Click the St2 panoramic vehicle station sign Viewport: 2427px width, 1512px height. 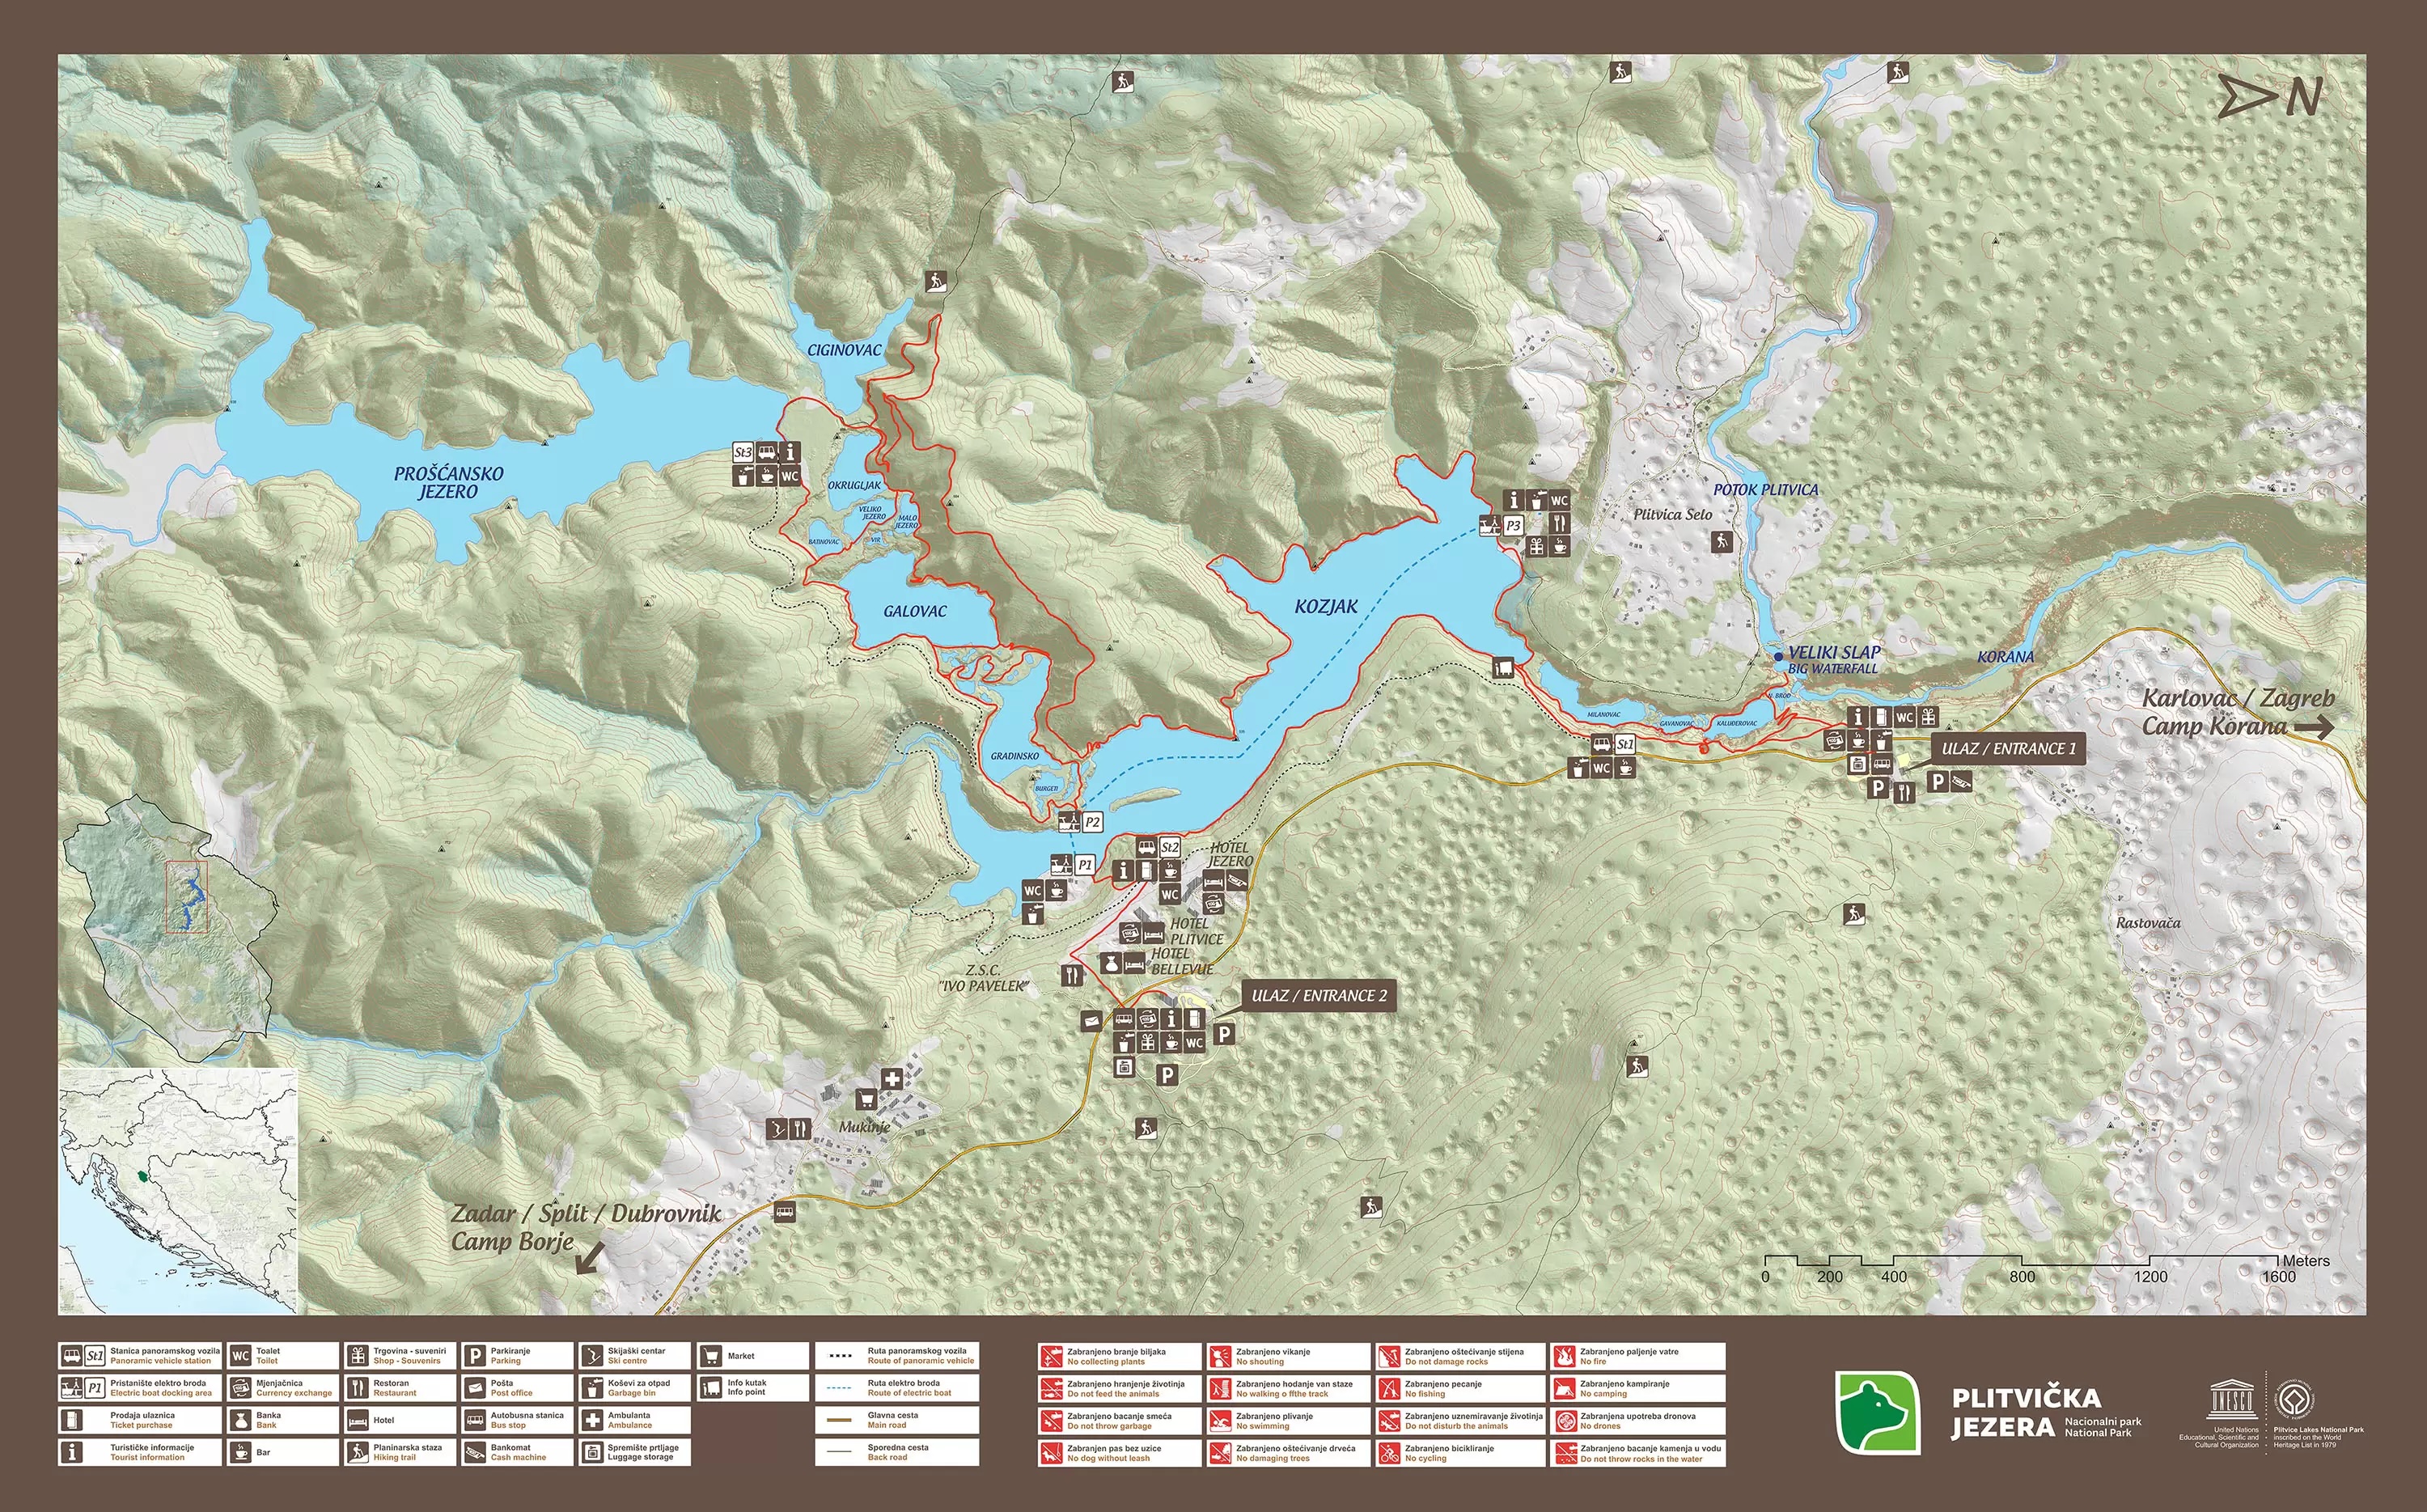[x=1169, y=847]
